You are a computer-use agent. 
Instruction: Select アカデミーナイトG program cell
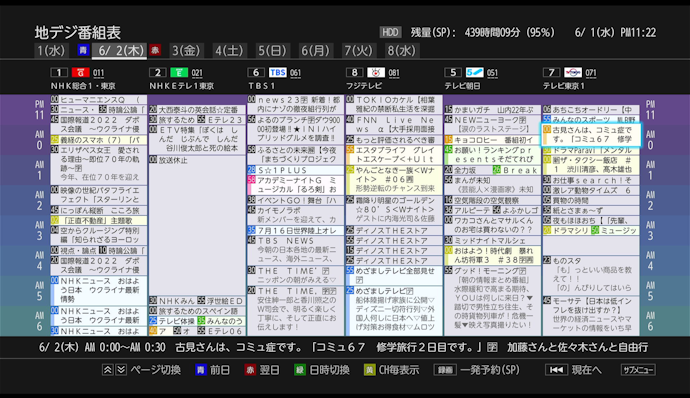[295, 185]
